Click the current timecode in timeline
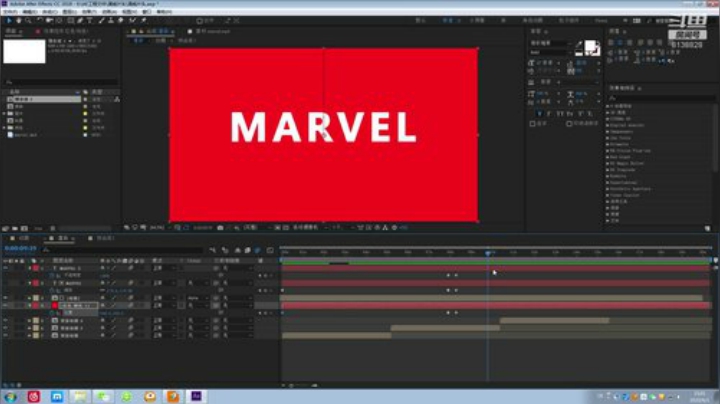 click(20, 249)
